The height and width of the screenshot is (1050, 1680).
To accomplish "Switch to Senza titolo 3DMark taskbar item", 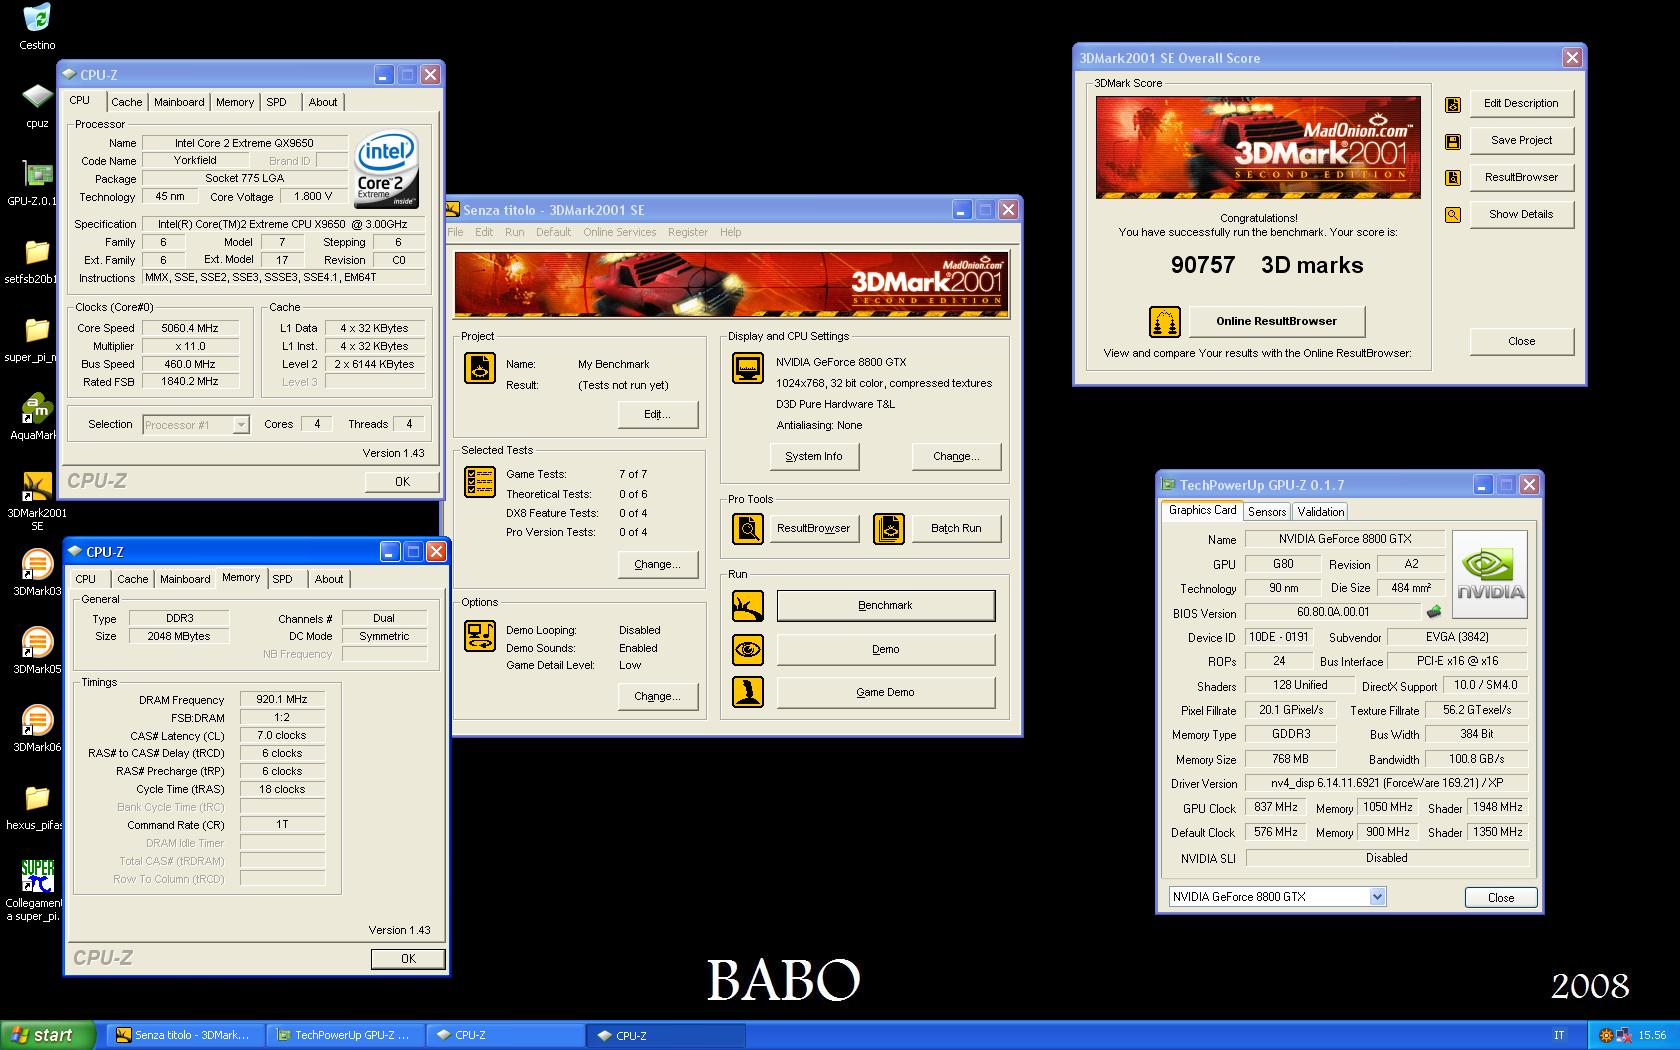I will coord(185,1035).
